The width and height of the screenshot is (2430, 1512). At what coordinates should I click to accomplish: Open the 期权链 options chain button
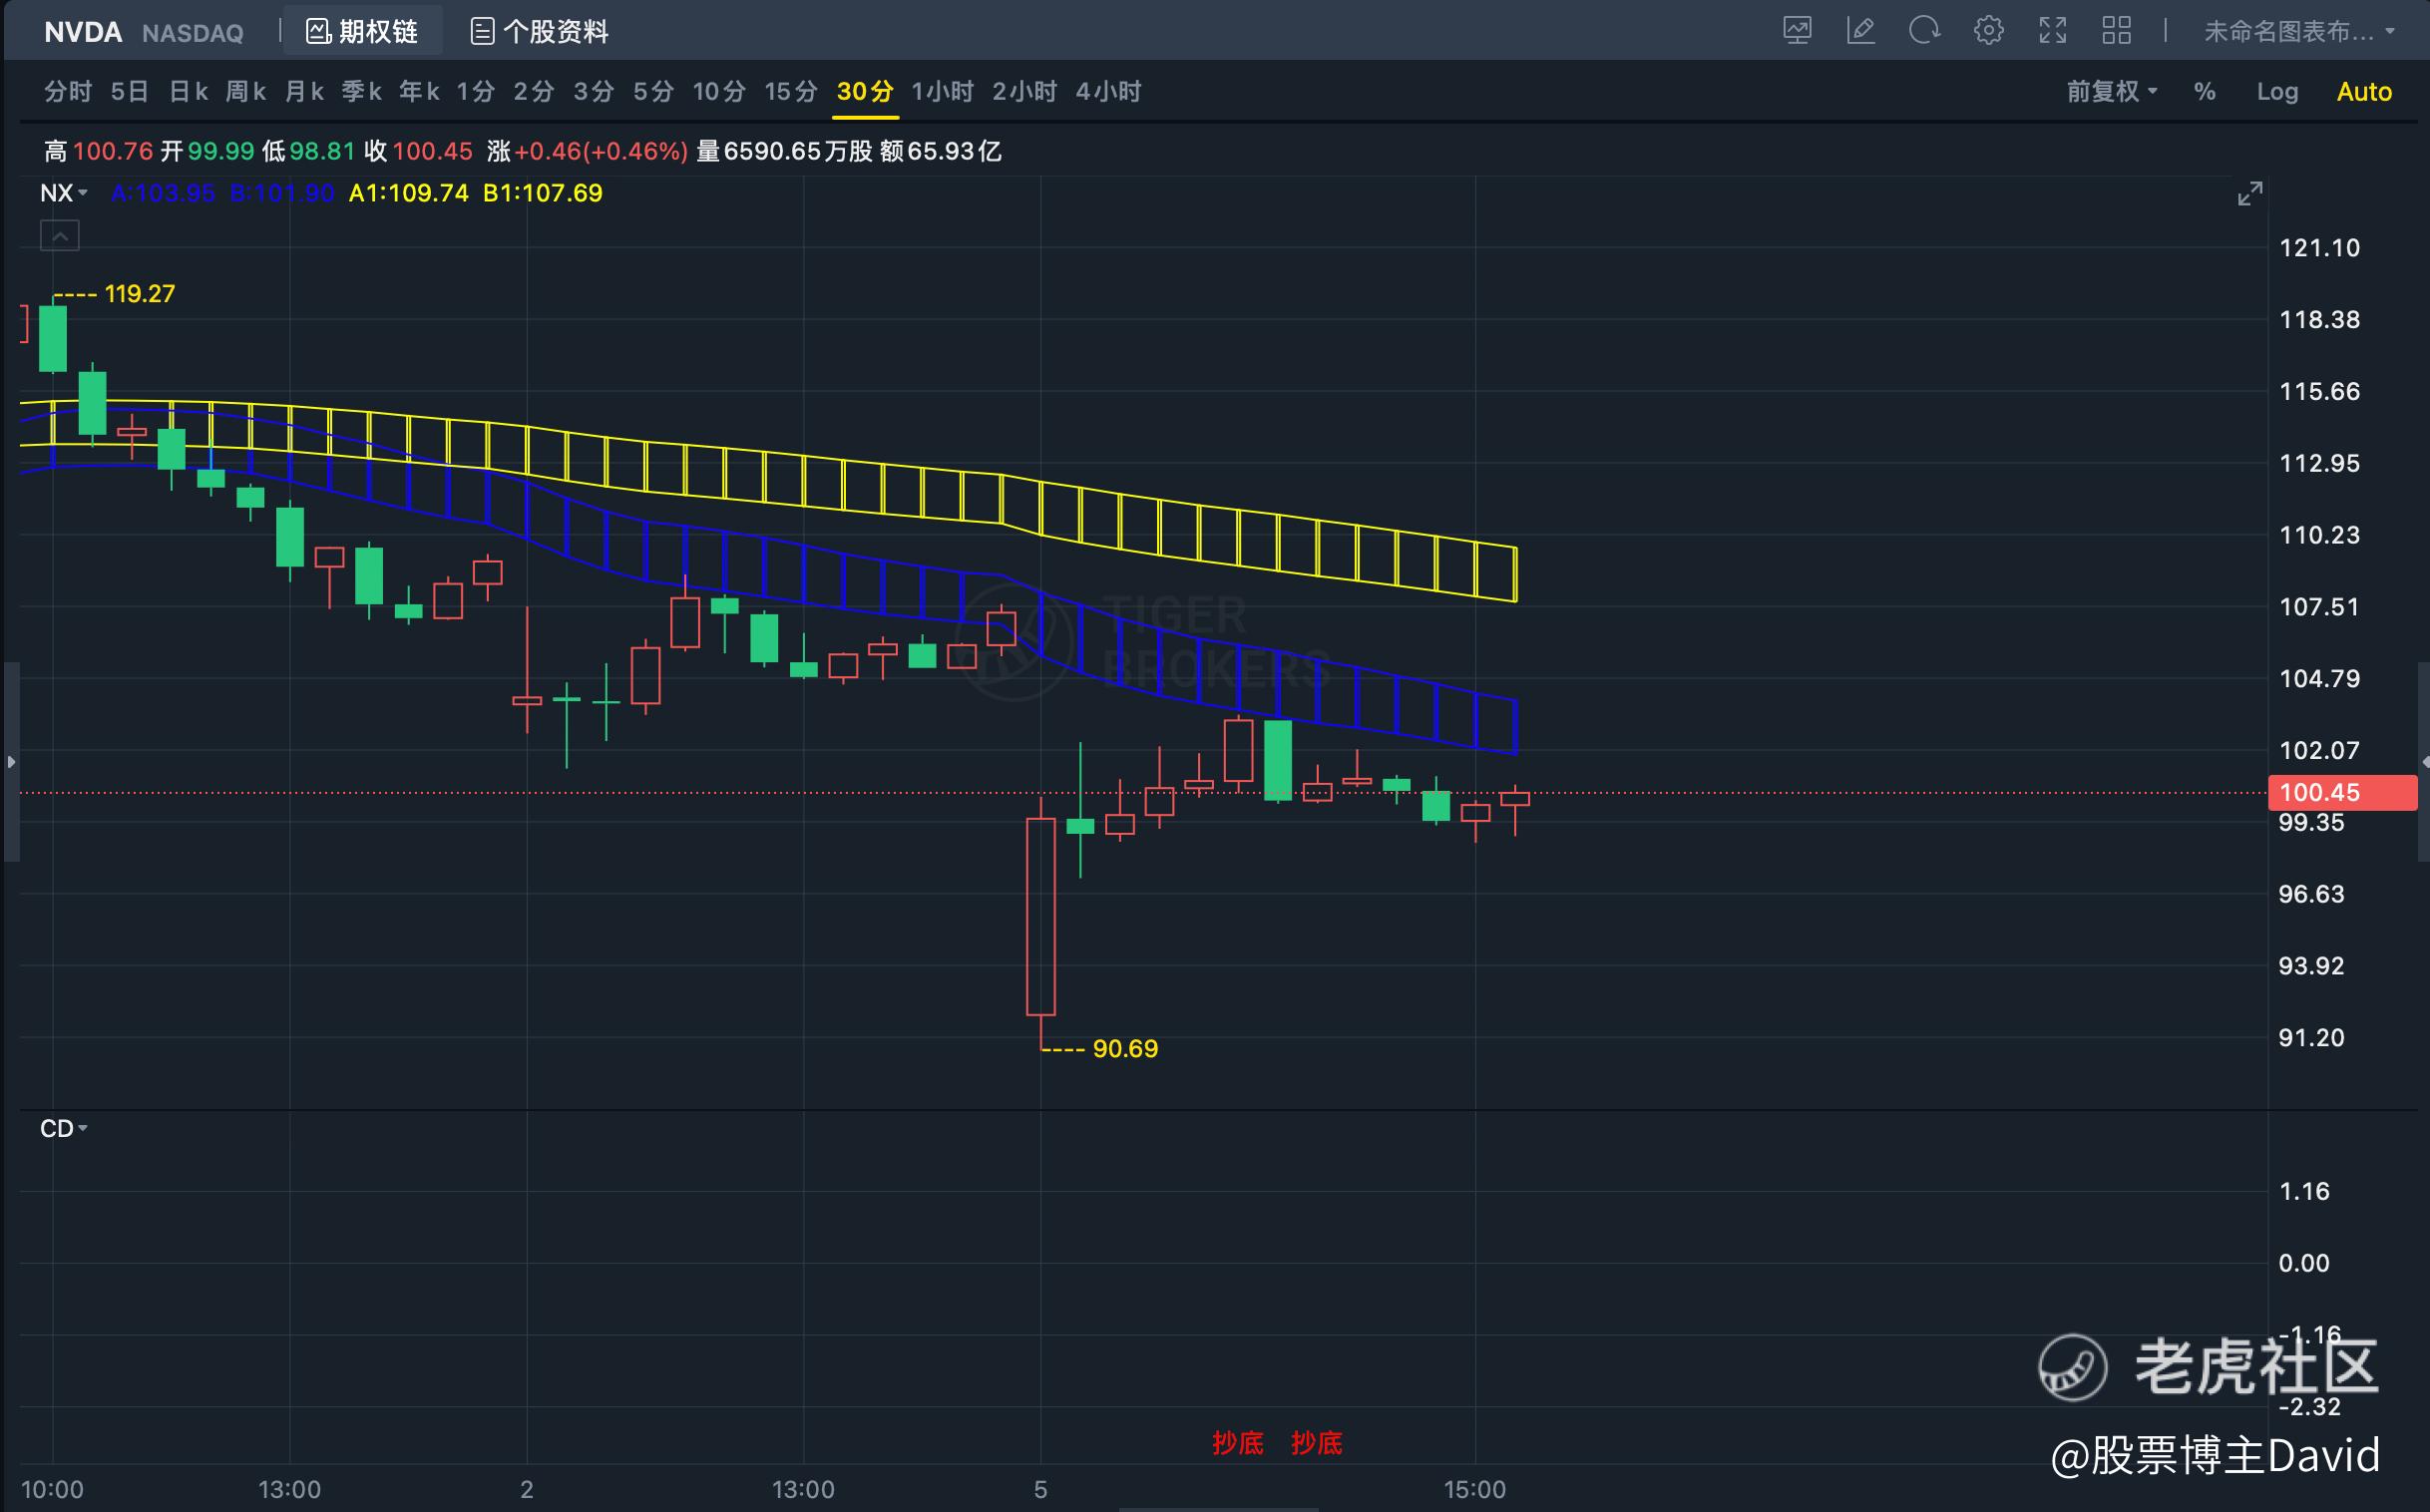click(362, 32)
